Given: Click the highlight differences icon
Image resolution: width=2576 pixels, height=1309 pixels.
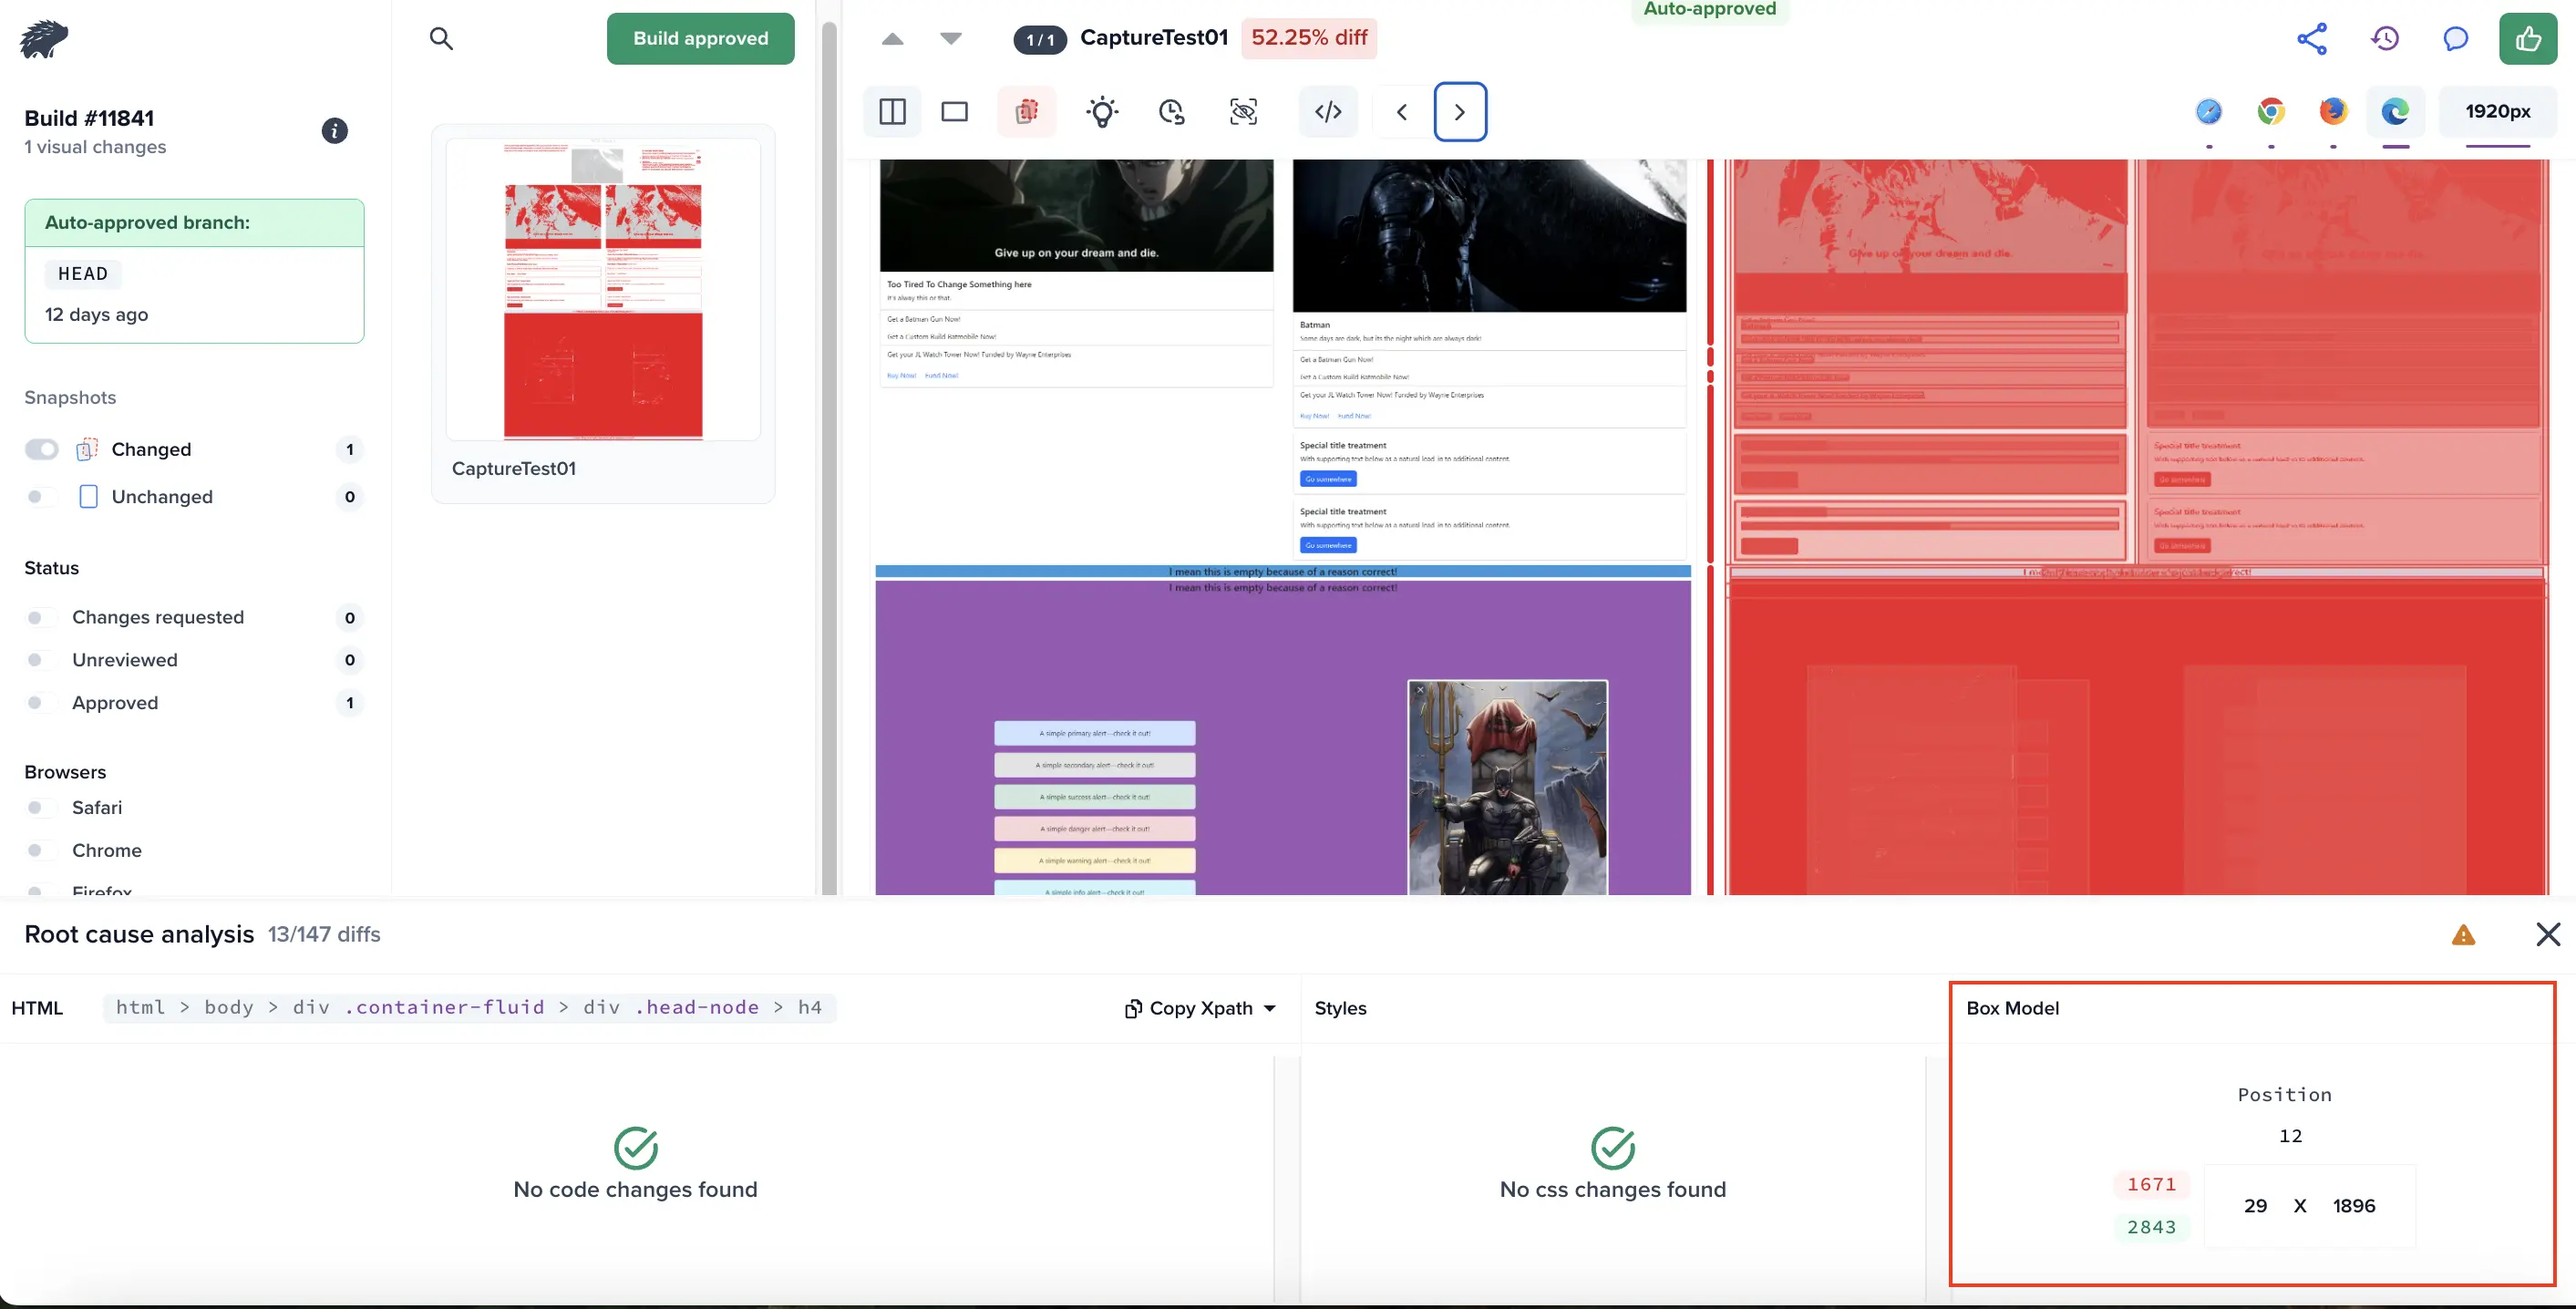Looking at the screenshot, I should [x=1026, y=110].
